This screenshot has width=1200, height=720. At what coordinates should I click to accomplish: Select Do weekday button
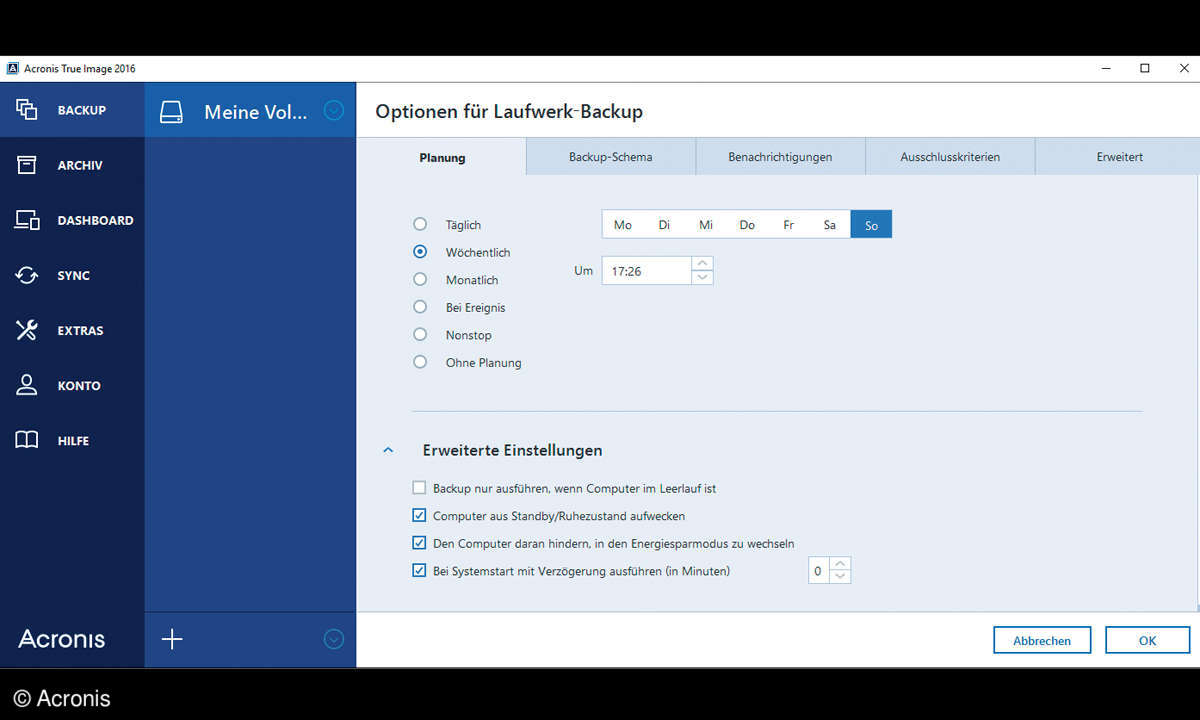coord(747,224)
